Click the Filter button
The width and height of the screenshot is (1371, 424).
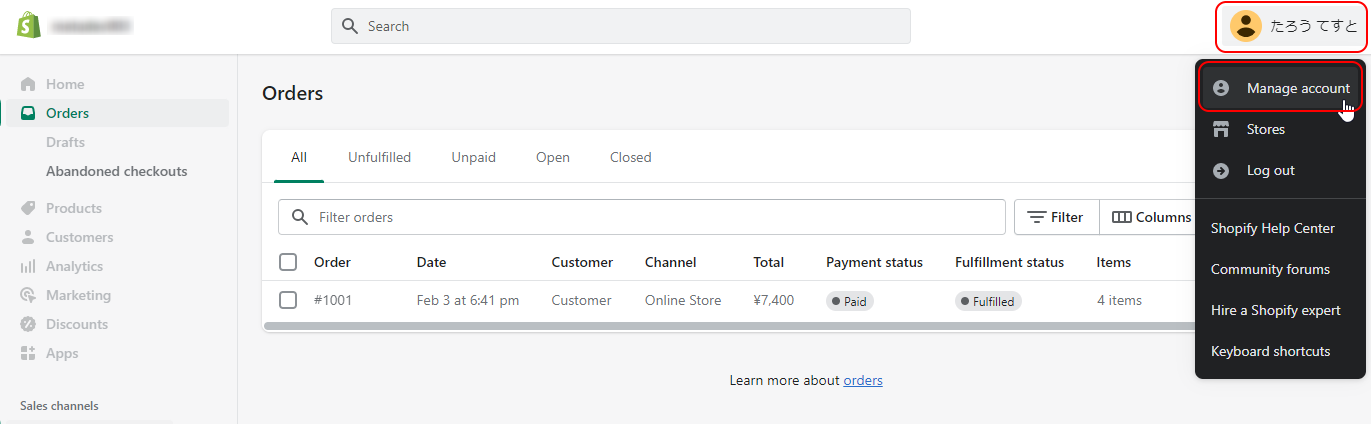tap(1057, 217)
